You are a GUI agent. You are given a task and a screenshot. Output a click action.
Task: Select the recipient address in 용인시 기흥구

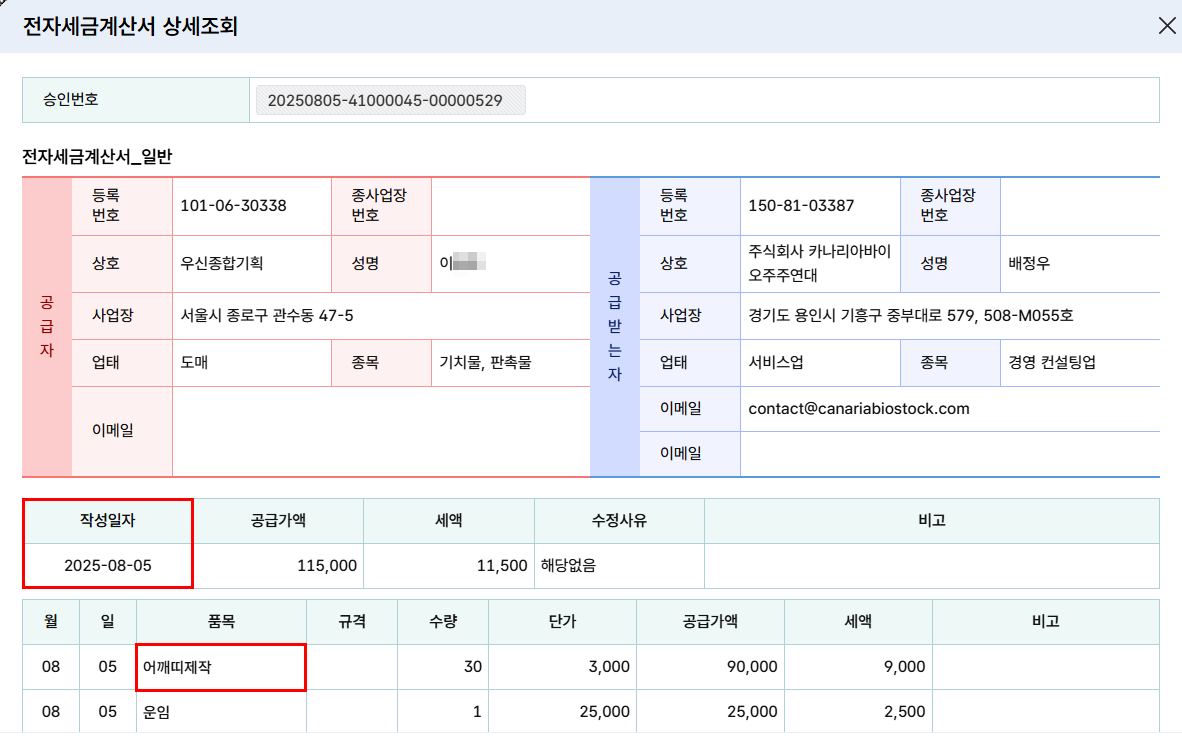[x=911, y=315]
